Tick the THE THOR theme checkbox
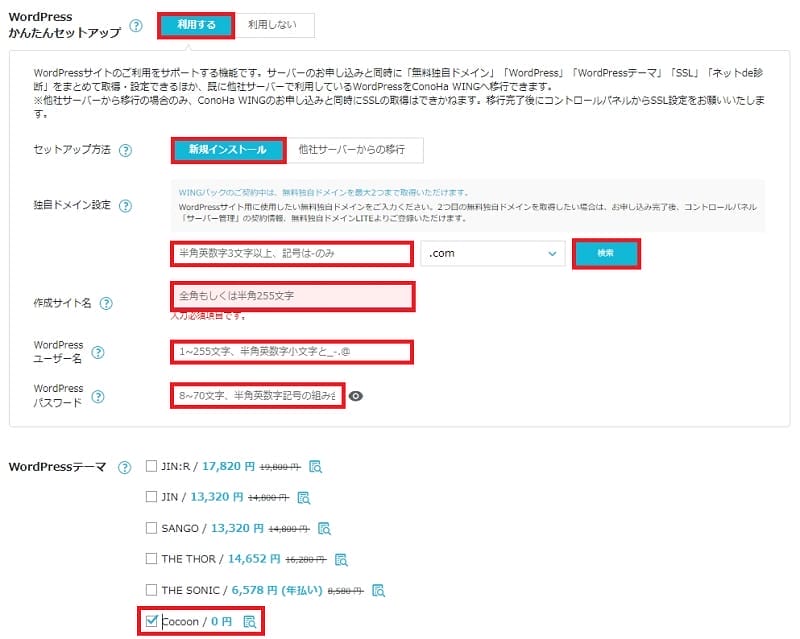 coord(151,559)
